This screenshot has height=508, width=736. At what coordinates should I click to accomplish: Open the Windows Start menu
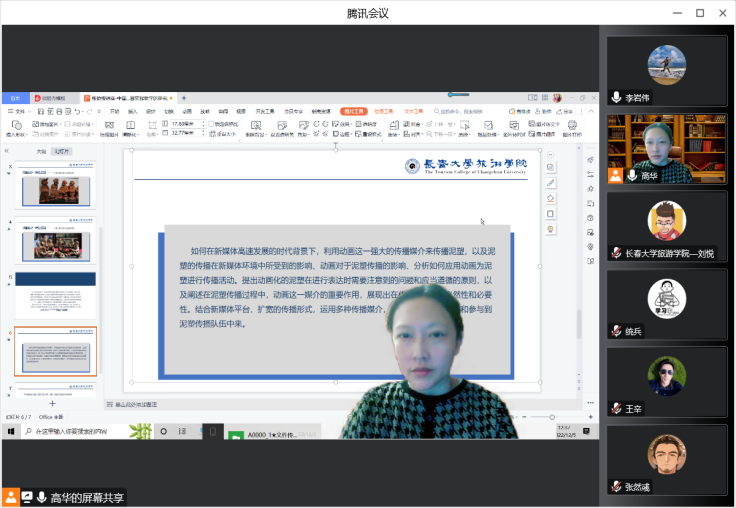tap(11, 431)
